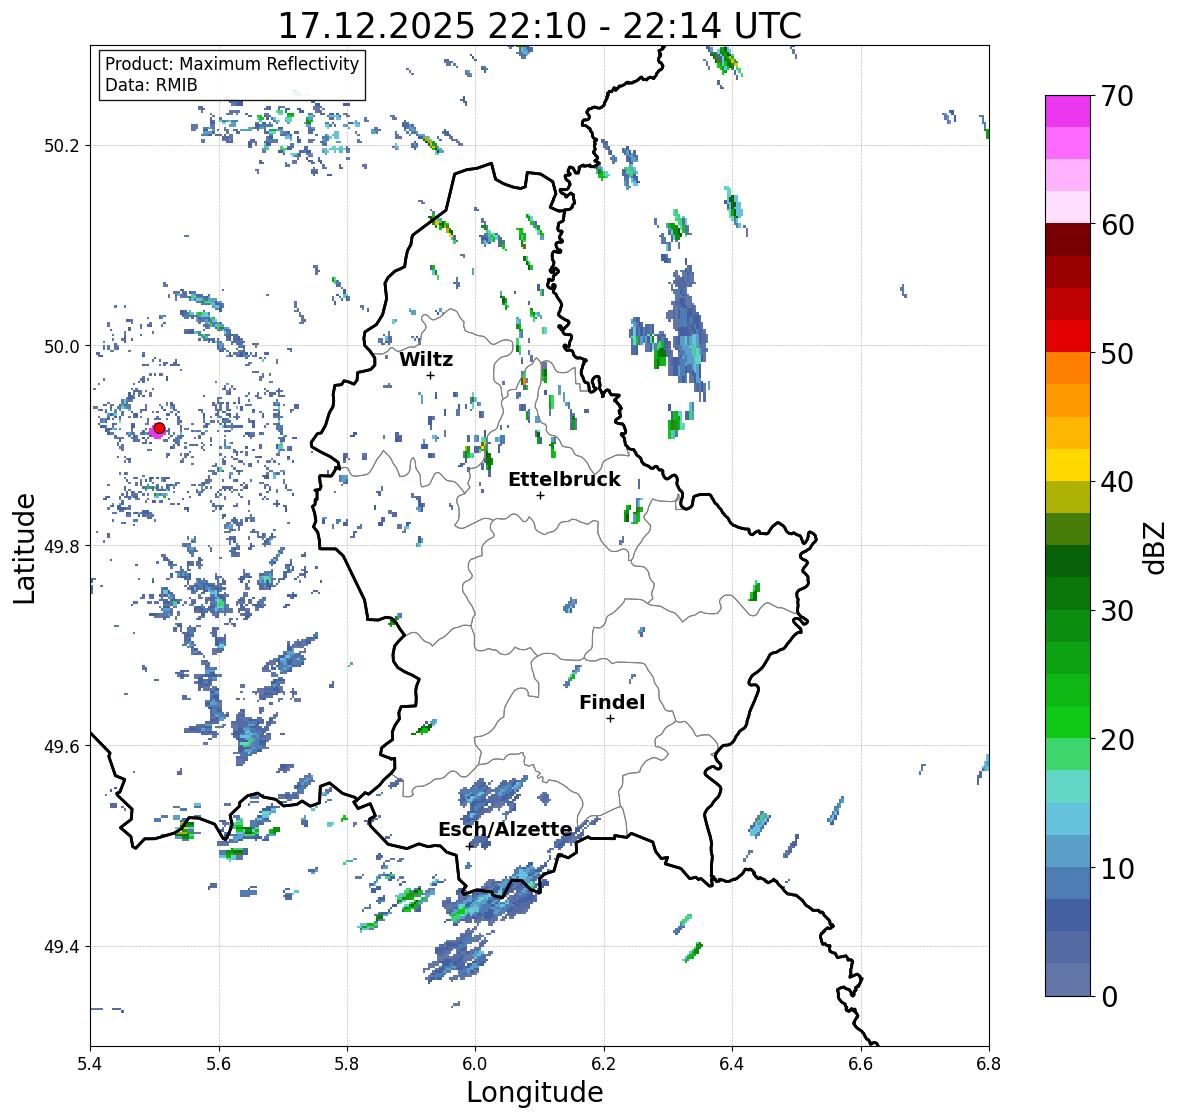Click the longitude tick label 6.2
Viewport: 1179px width, 1117px height.
(x=604, y=1063)
